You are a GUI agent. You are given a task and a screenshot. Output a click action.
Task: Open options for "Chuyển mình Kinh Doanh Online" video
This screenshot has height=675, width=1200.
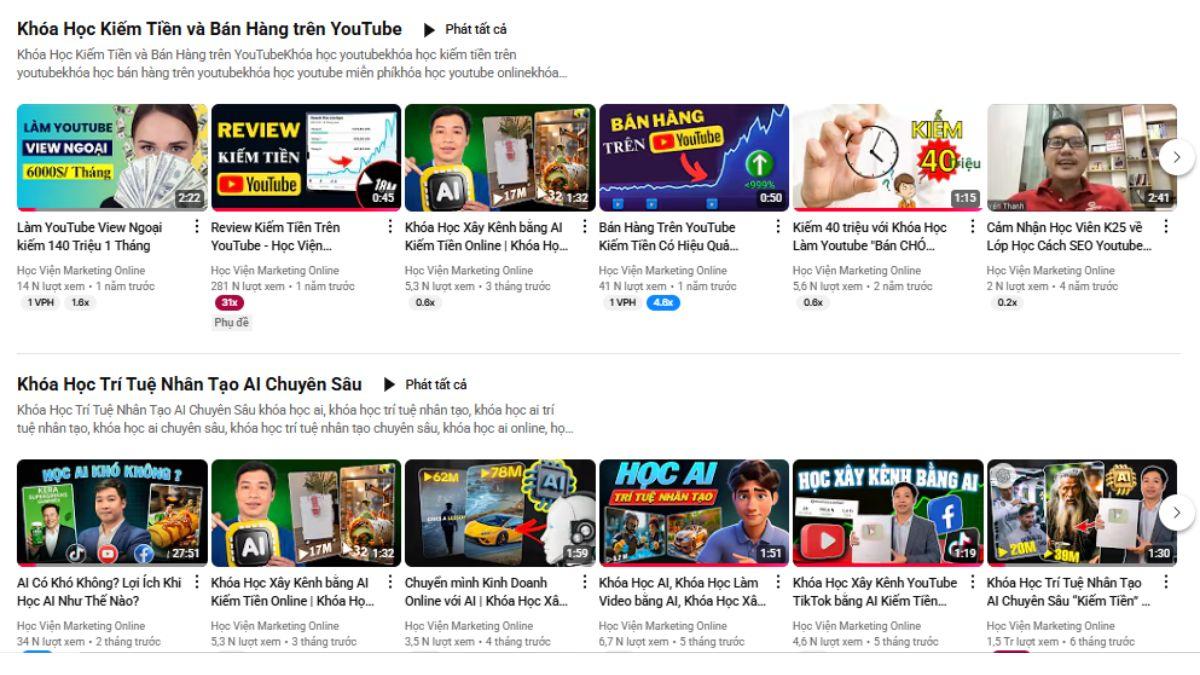tap(584, 582)
